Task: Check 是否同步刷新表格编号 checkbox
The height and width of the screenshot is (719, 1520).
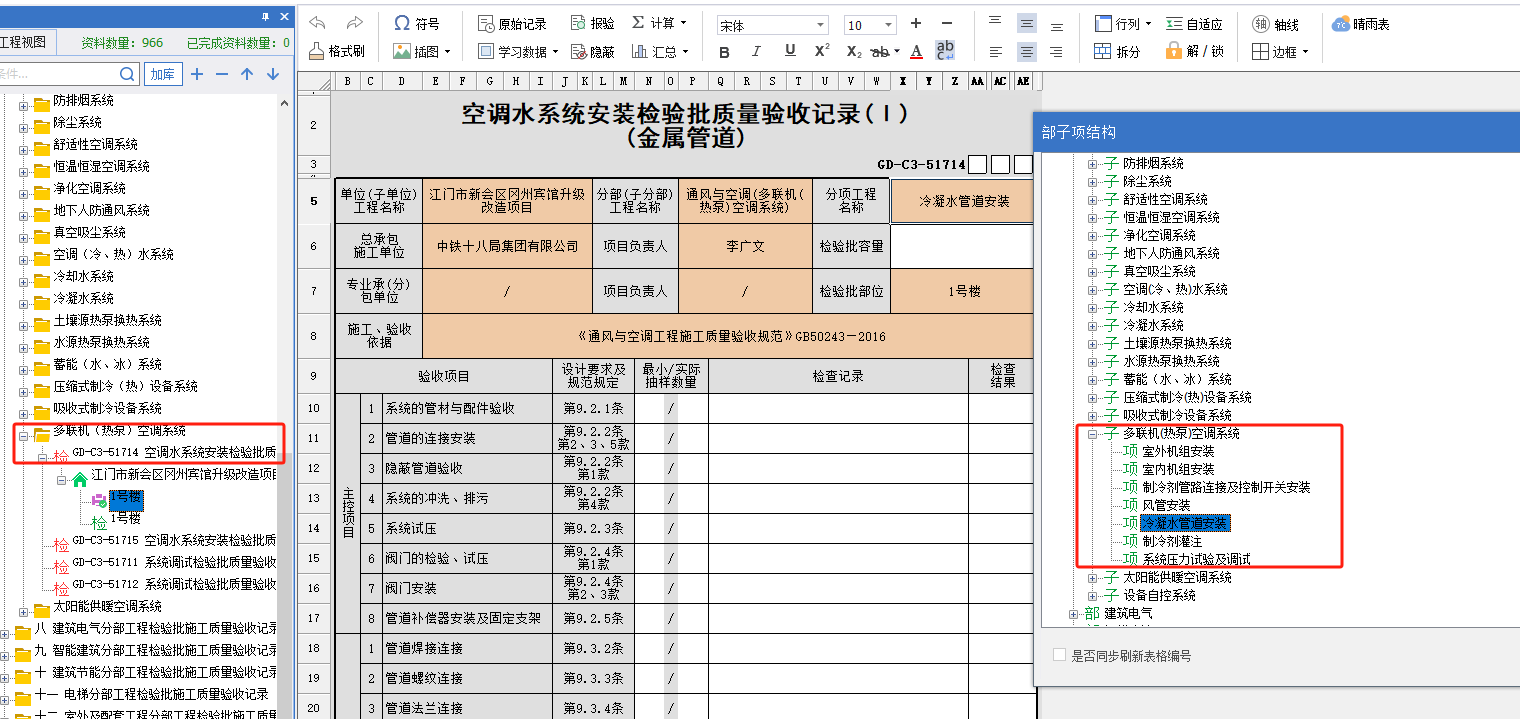Action: coord(1060,655)
